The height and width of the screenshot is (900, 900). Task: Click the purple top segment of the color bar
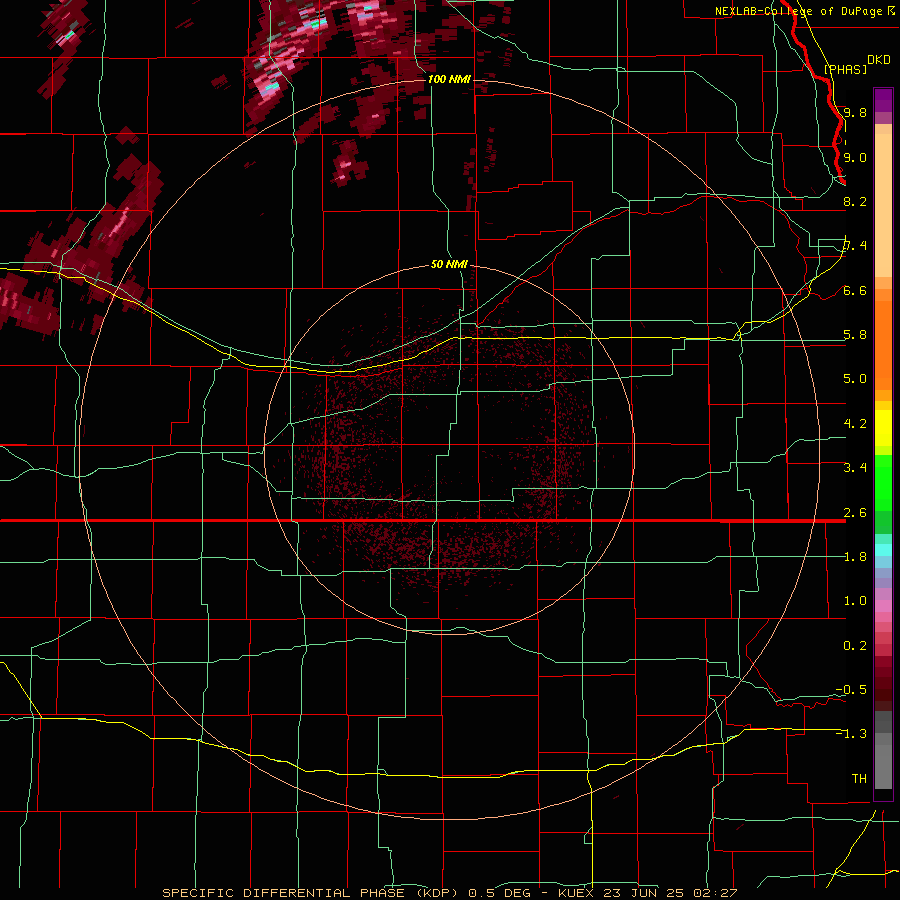click(883, 100)
